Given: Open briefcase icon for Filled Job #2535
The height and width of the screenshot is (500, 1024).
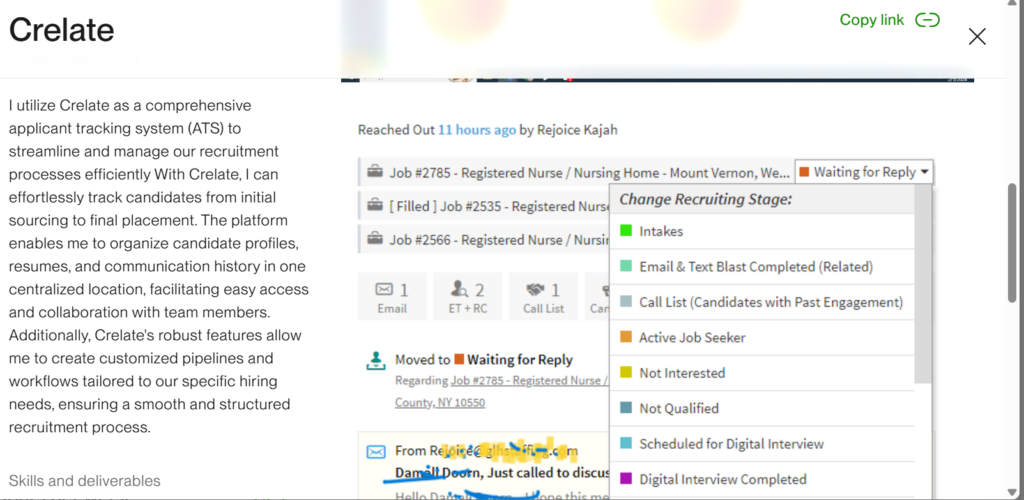Looking at the screenshot, I should (x=375, y=206).
